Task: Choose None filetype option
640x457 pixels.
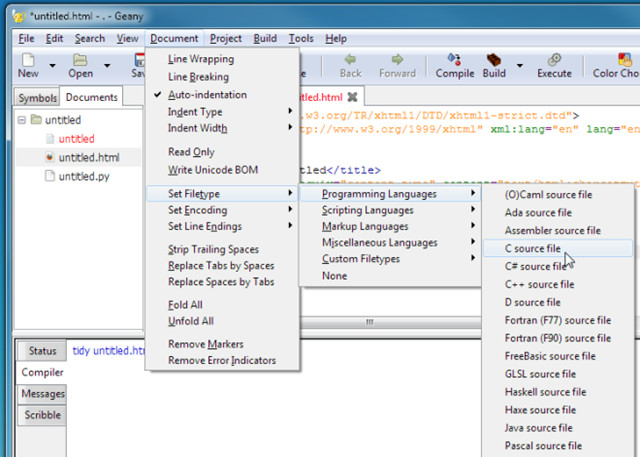Action: point(390,276)
